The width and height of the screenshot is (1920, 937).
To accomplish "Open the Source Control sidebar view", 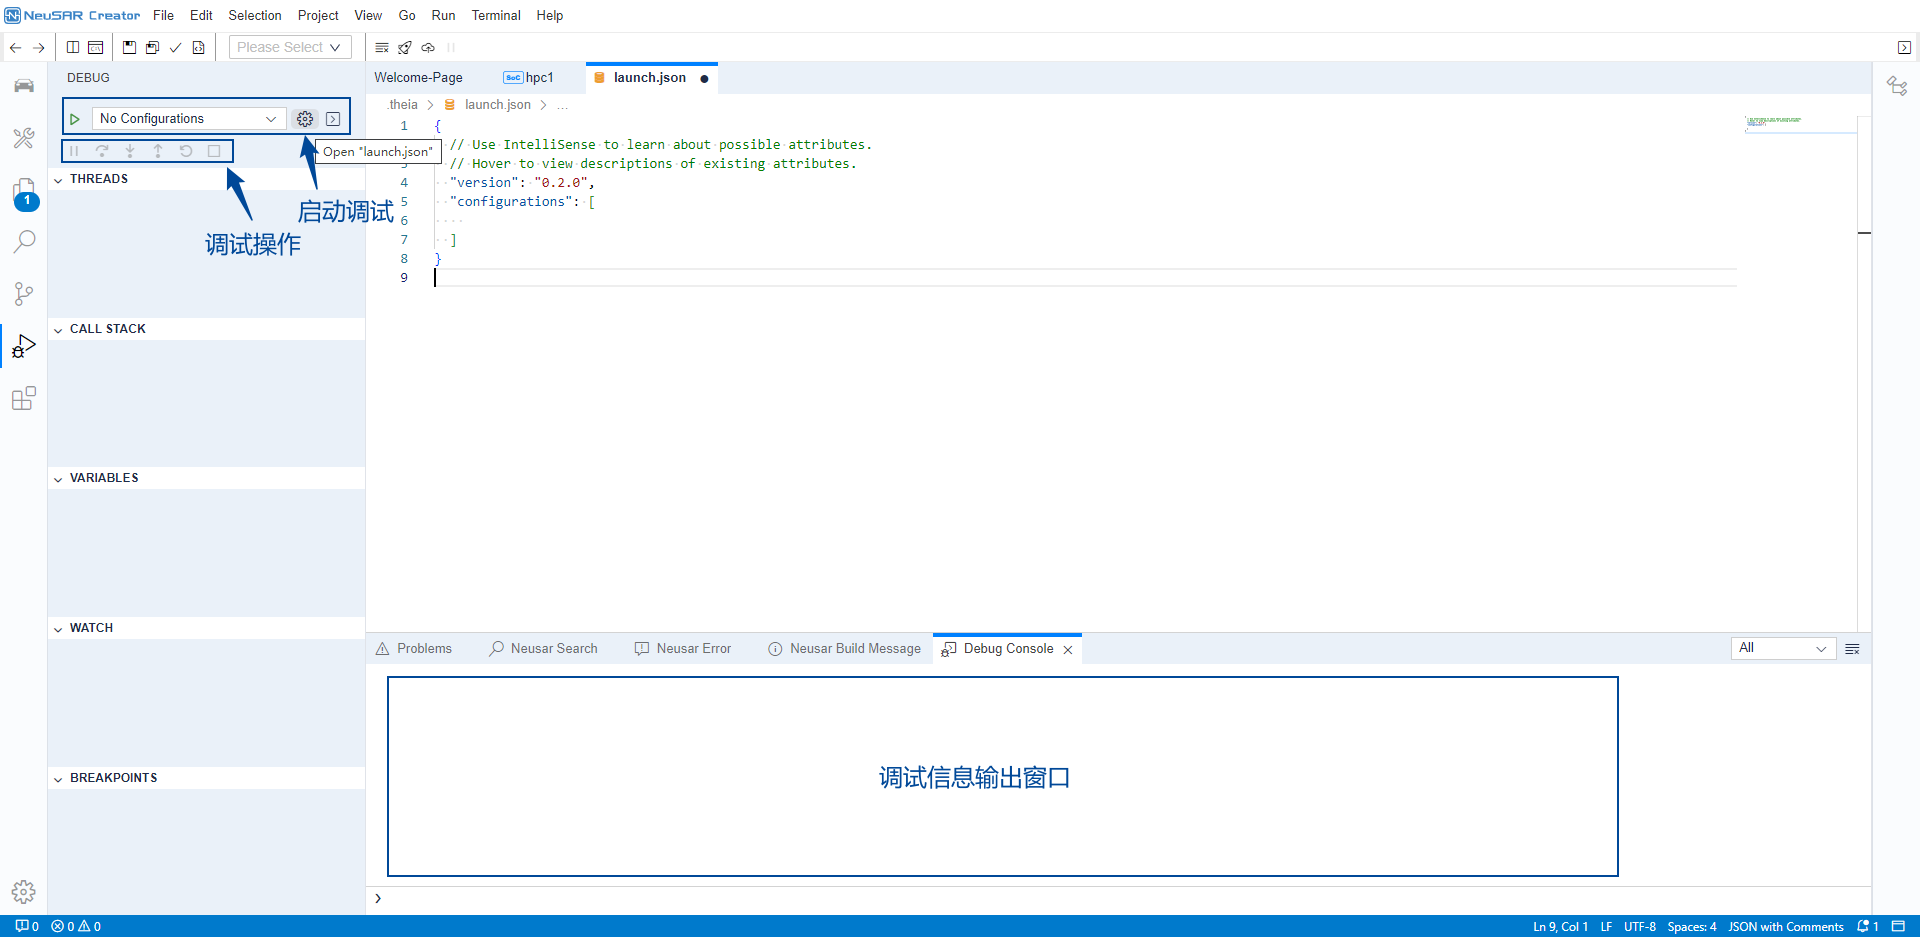I will pos(24,293).
